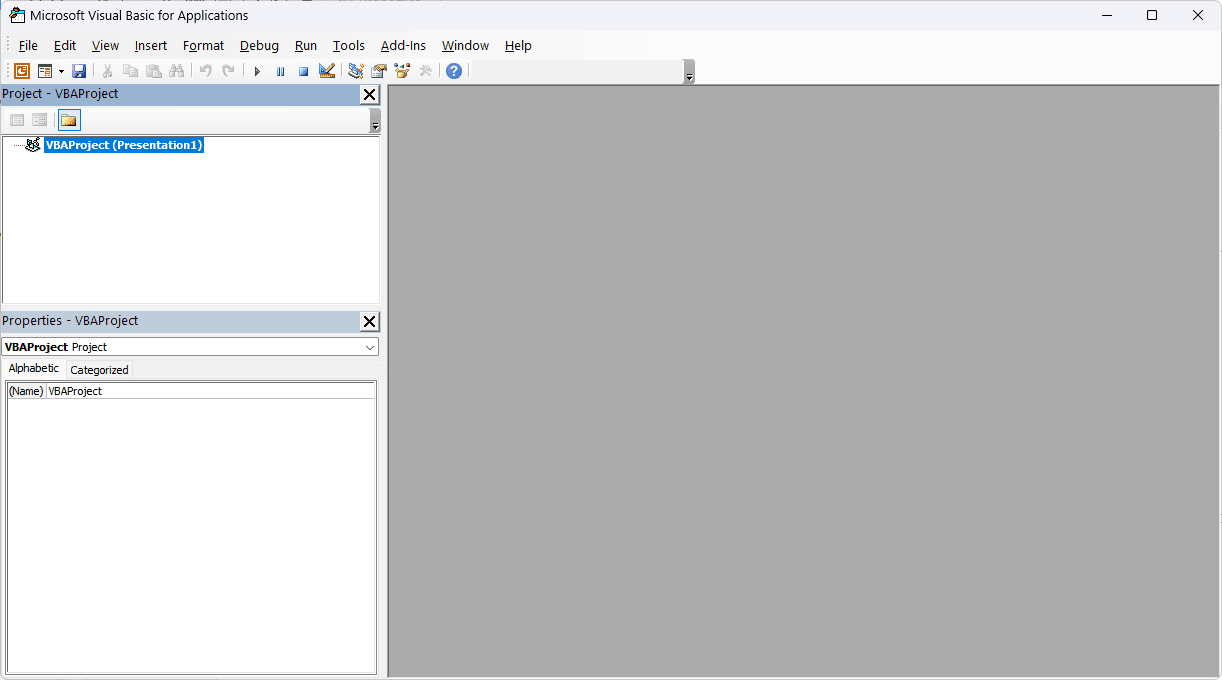This screenshot has width=1222, height=680.
Task: Click the Toolbox hammer-and-wrench icon
Action: pyautogui.click(x=425, y=71)
